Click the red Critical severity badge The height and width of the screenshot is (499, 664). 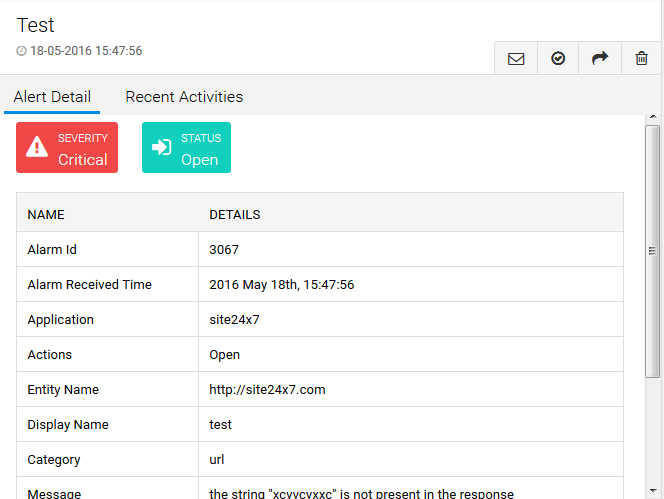pyautogui.click(x=67, y=148)
